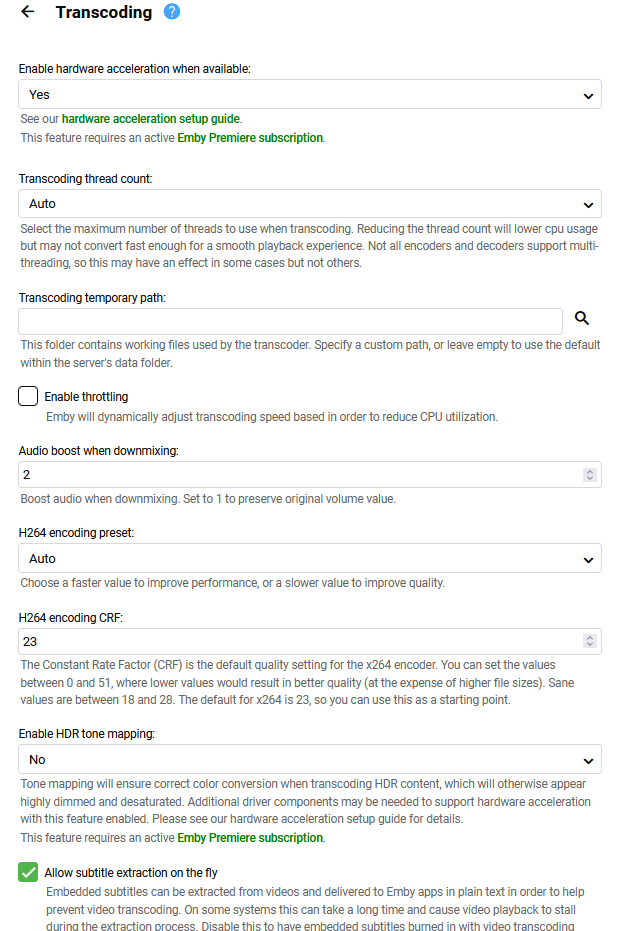Screen dimensions: 627x931
Task: Click the Transcoding page title
Action: (104, 13)
